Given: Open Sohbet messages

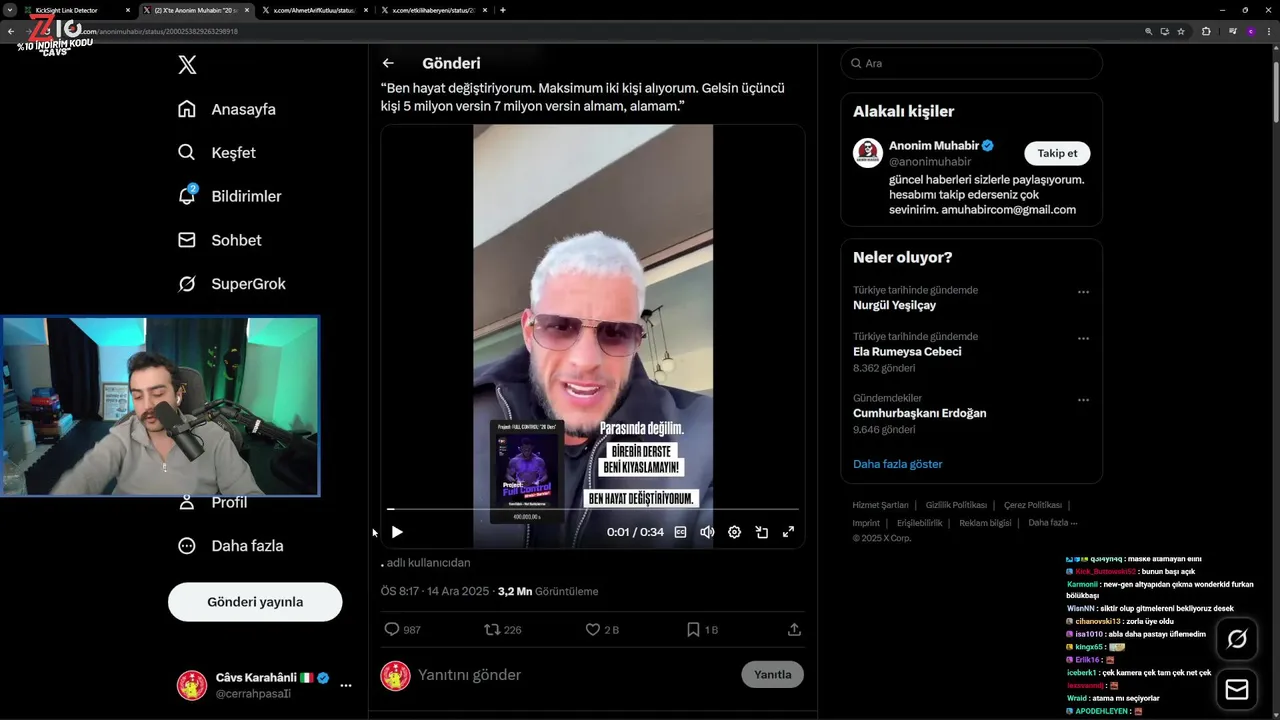Looking at the screenshot, I should [x=219, y=240].
